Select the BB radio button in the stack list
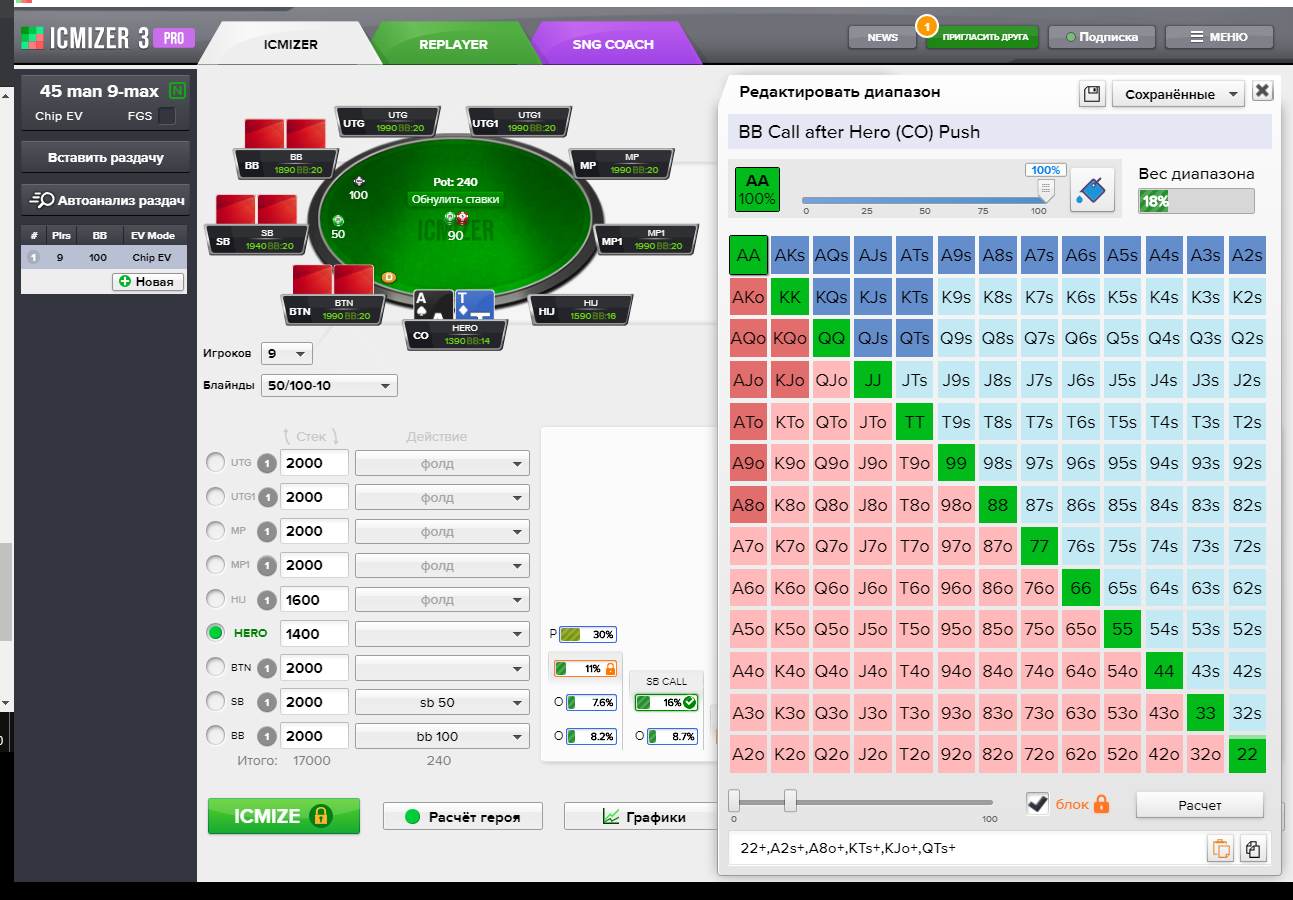Screen dimensions: 1293x900 (x=215, y=736)
